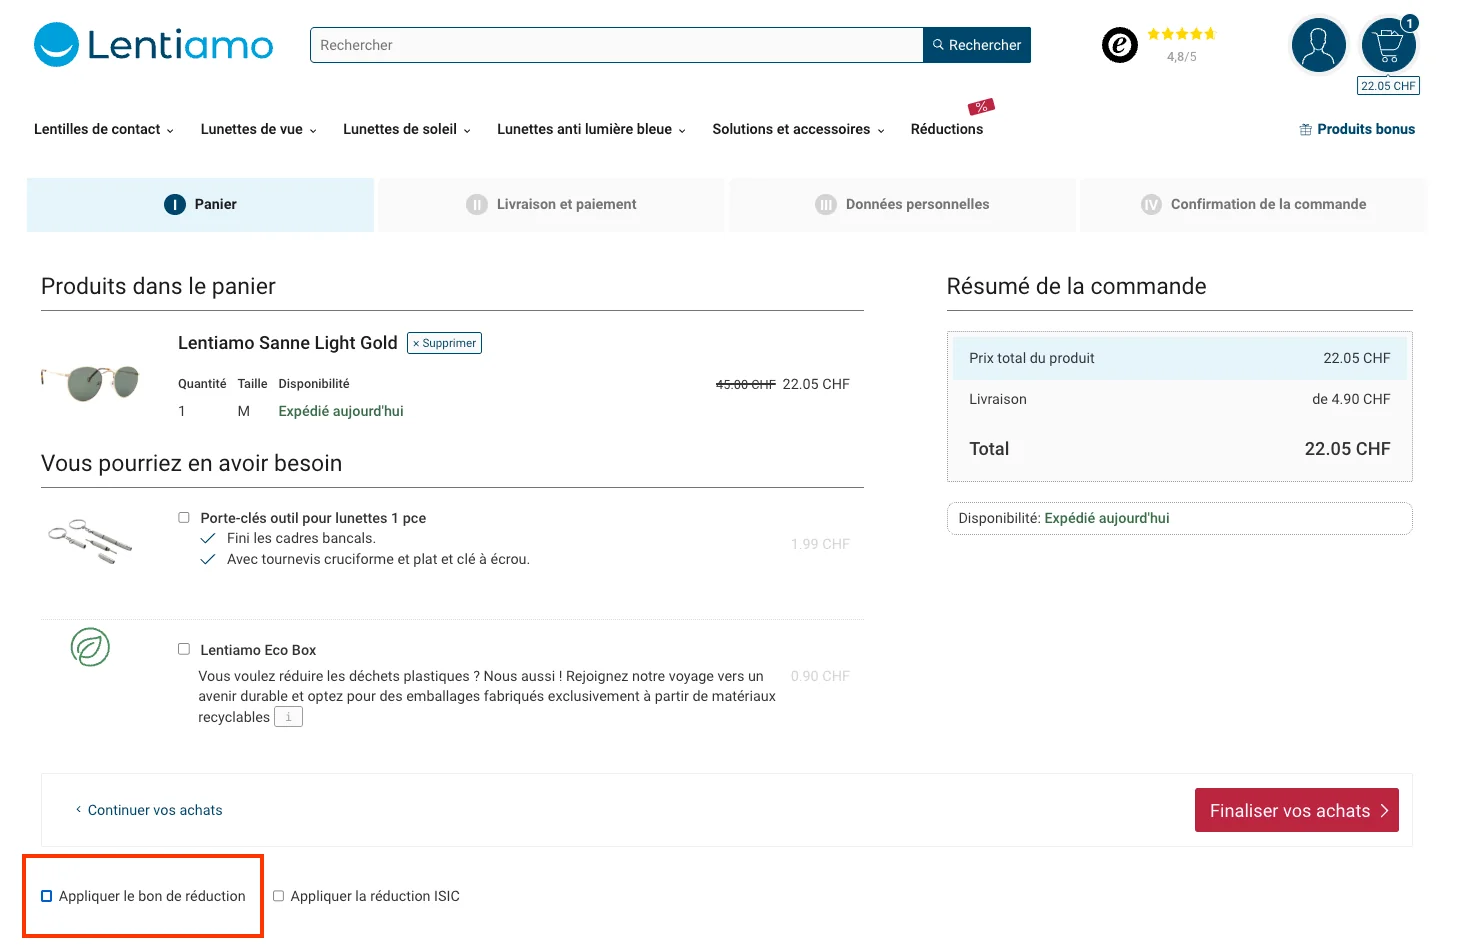1457x950 pixels.
Task: Expand Solutions et accessoires menu
Action: click(x=799, y=129)
